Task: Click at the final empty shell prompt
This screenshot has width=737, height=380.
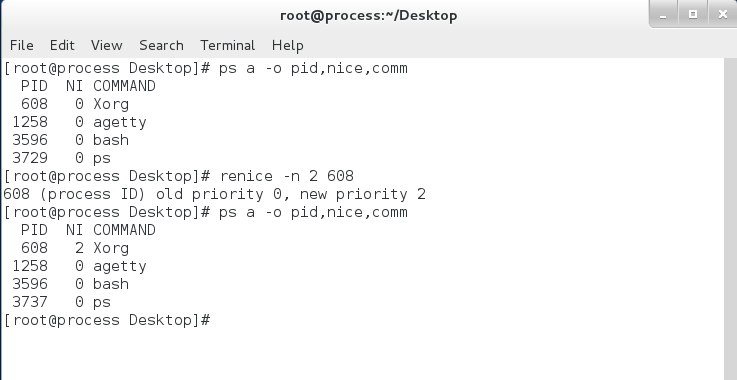Action: [x=107, y=320]
